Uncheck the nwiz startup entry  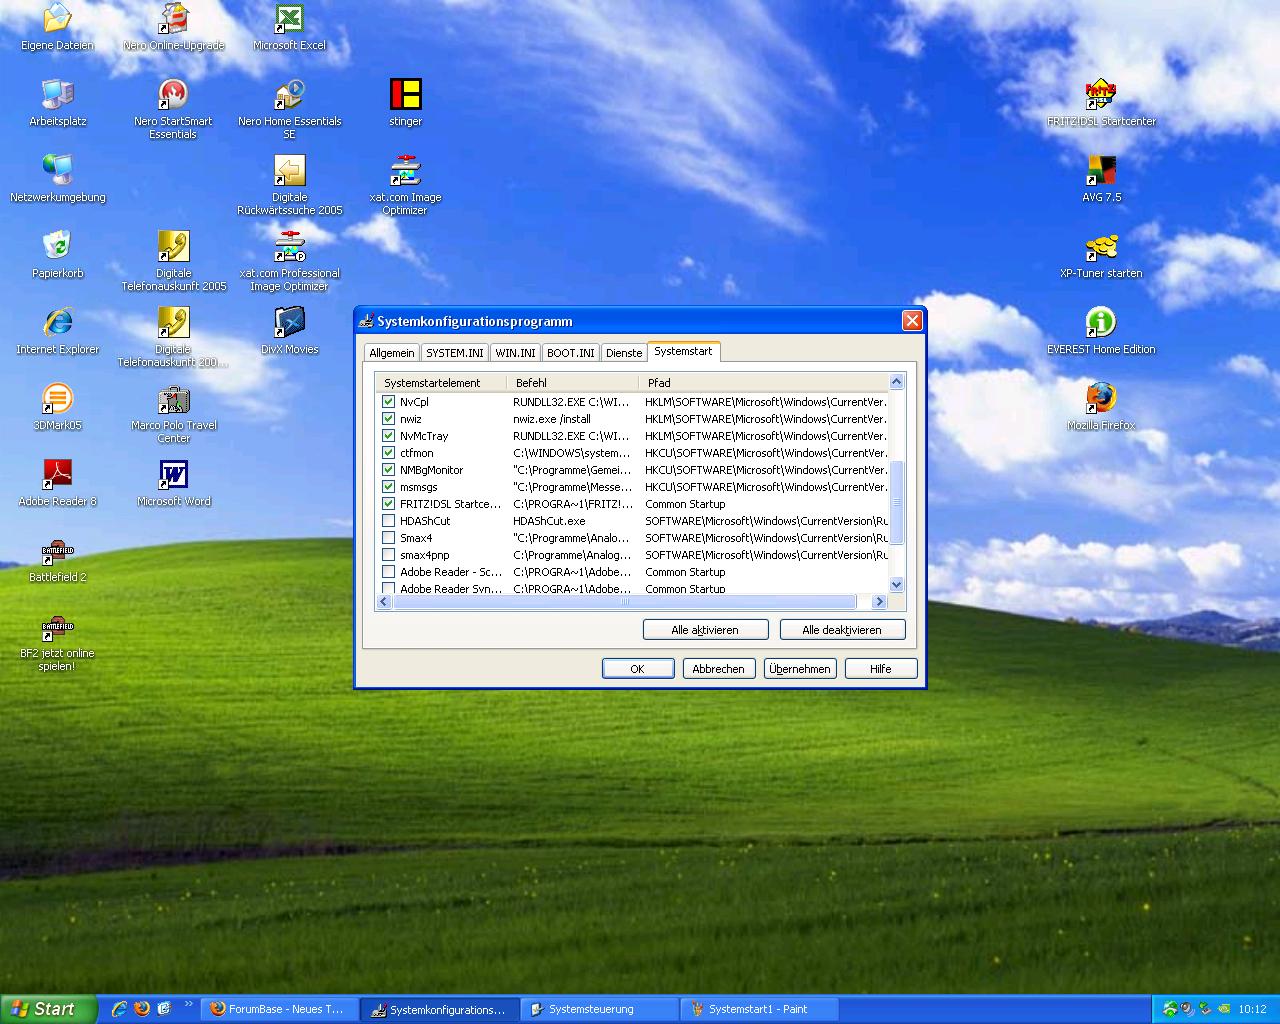tap(389, 419)
